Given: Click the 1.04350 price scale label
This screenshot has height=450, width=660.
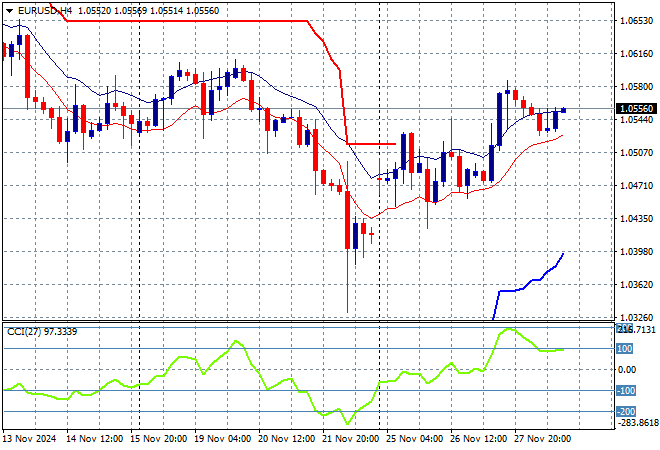Looking at the screenshot, I should click(x=636, y=218).
